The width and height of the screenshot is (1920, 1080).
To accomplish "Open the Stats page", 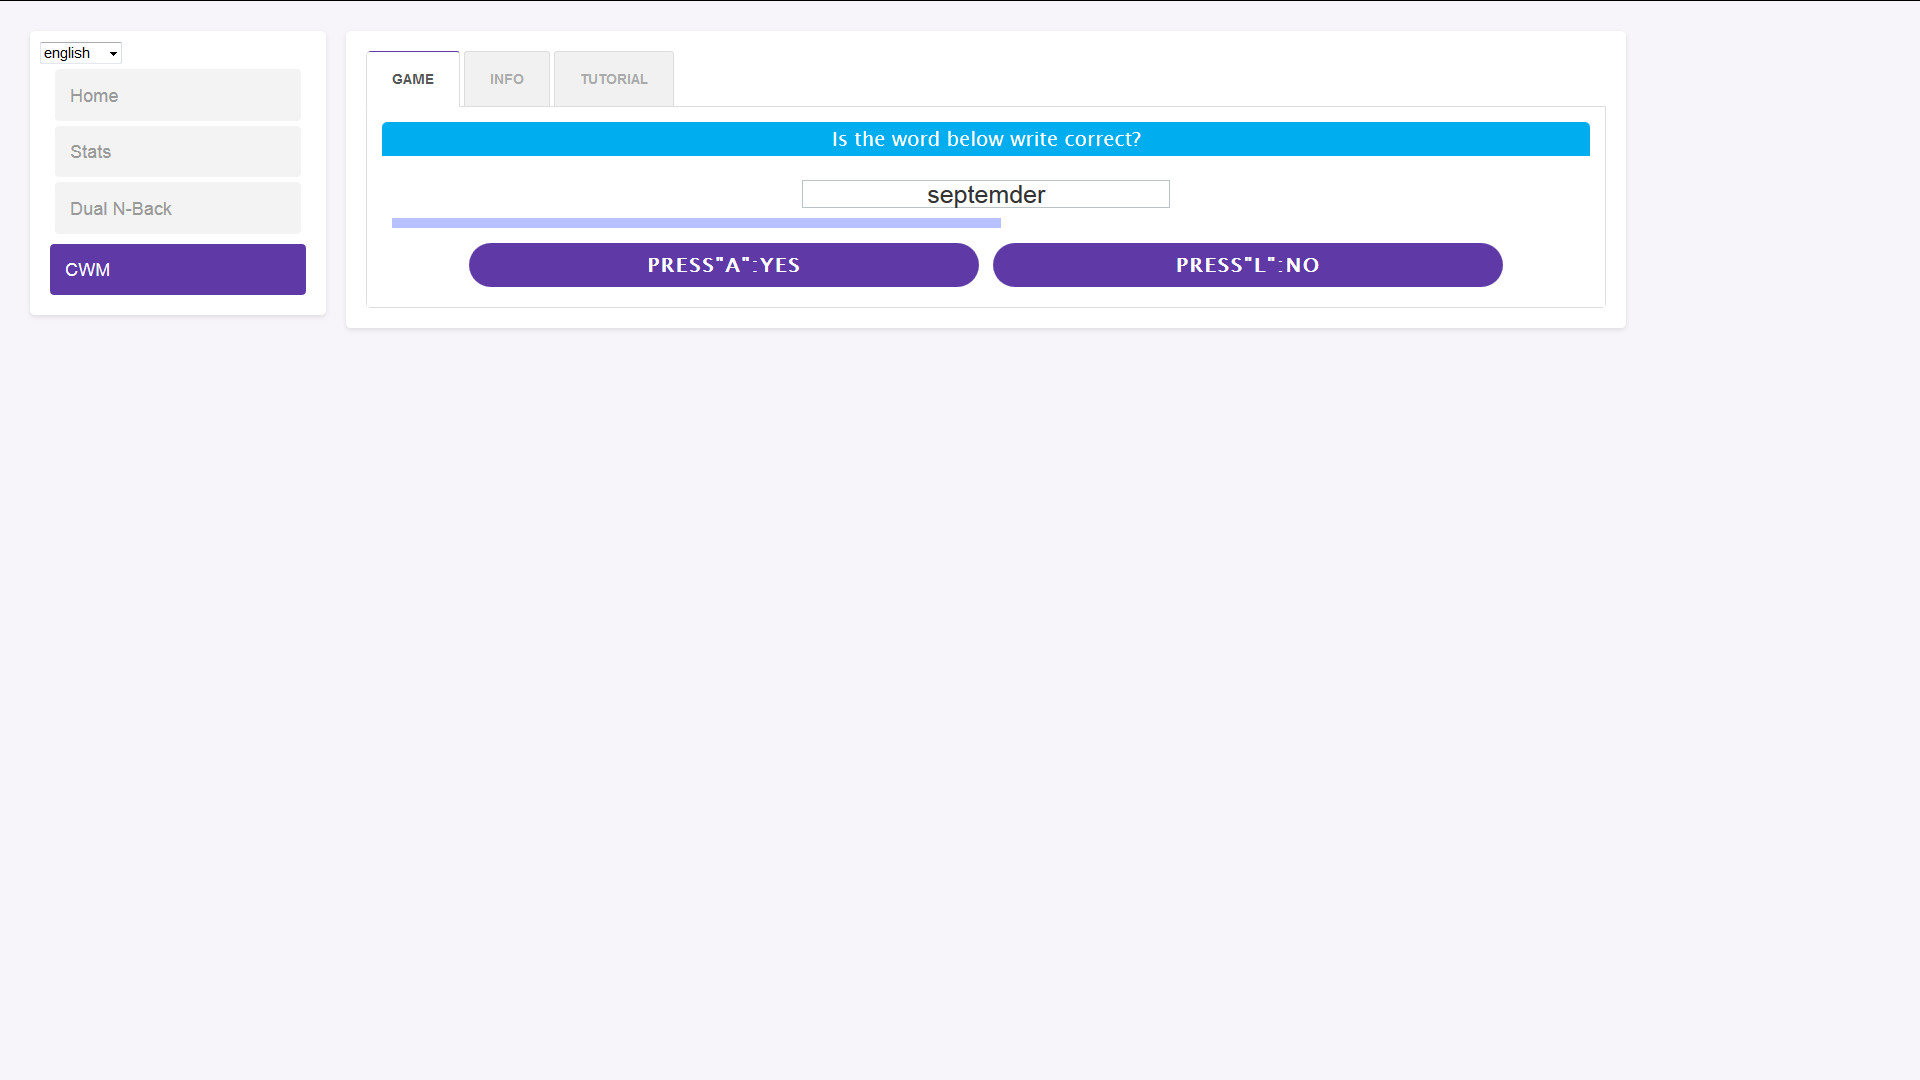I will 177,152.
